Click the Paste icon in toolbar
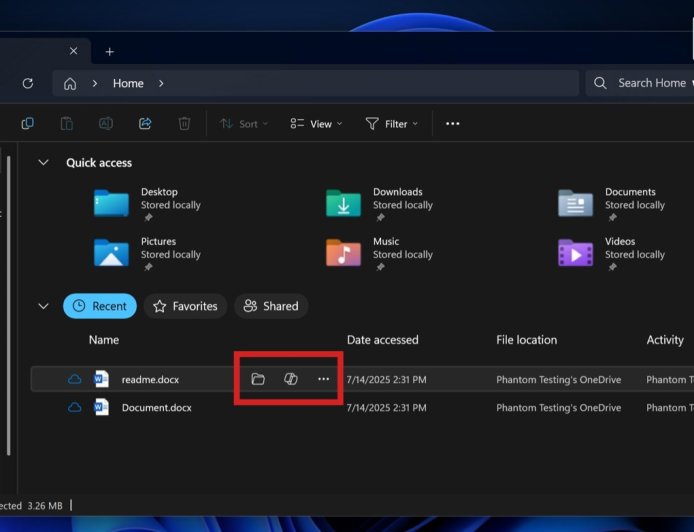Image resolution: width=694 pixels, height=532 pixels. (67, 123)
